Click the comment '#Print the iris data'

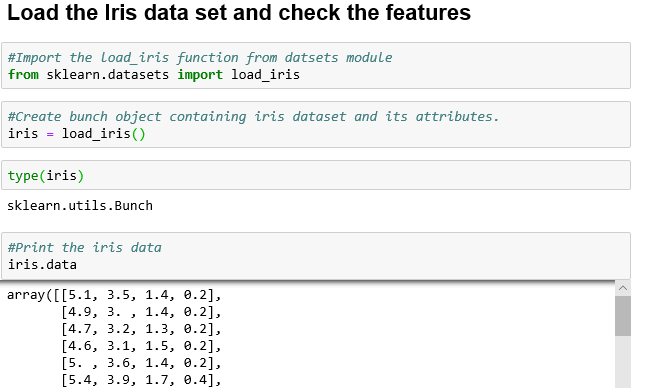(84, 247)
